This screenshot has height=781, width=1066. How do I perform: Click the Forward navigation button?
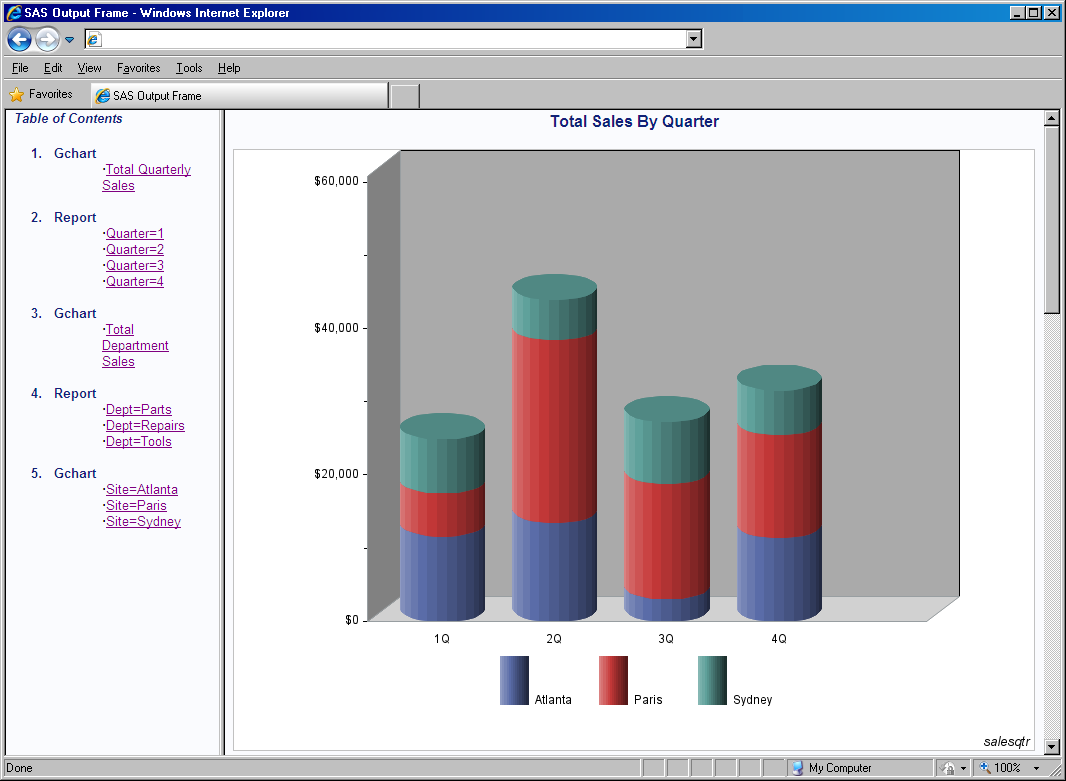[x=48, y=39]
